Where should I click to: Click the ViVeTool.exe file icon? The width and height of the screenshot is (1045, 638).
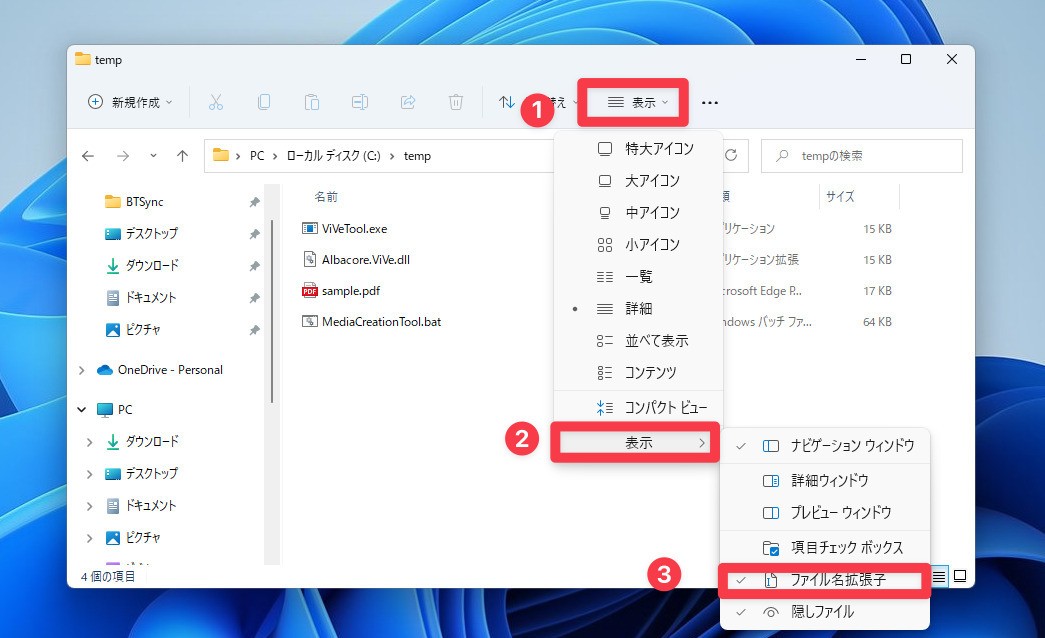click(x=309, y=229)
